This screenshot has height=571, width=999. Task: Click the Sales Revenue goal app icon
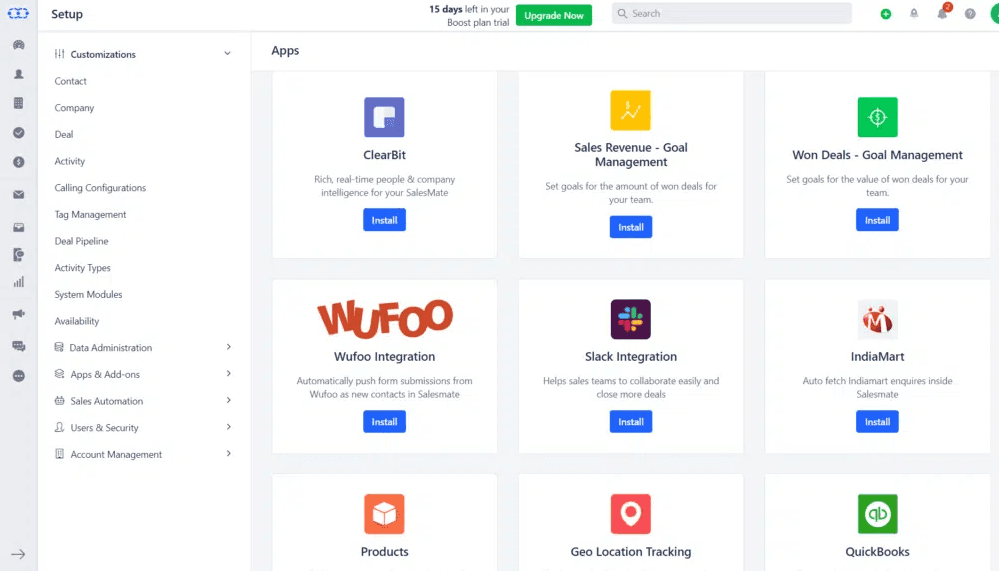[x=631, y=110]
